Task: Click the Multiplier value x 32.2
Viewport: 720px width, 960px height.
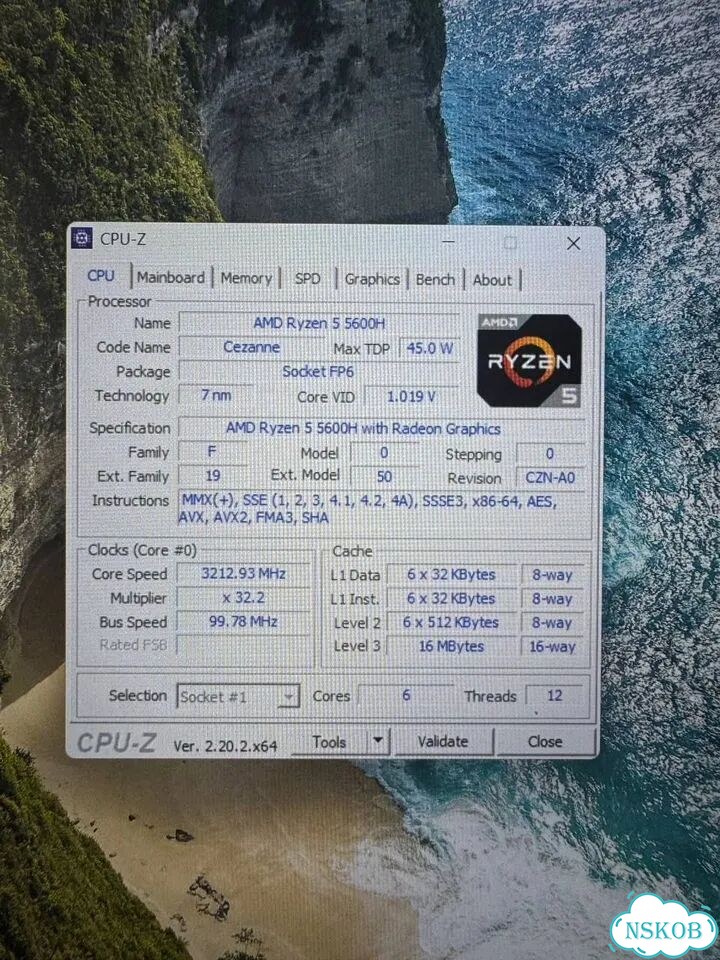Action: click(x=244, y=598)
